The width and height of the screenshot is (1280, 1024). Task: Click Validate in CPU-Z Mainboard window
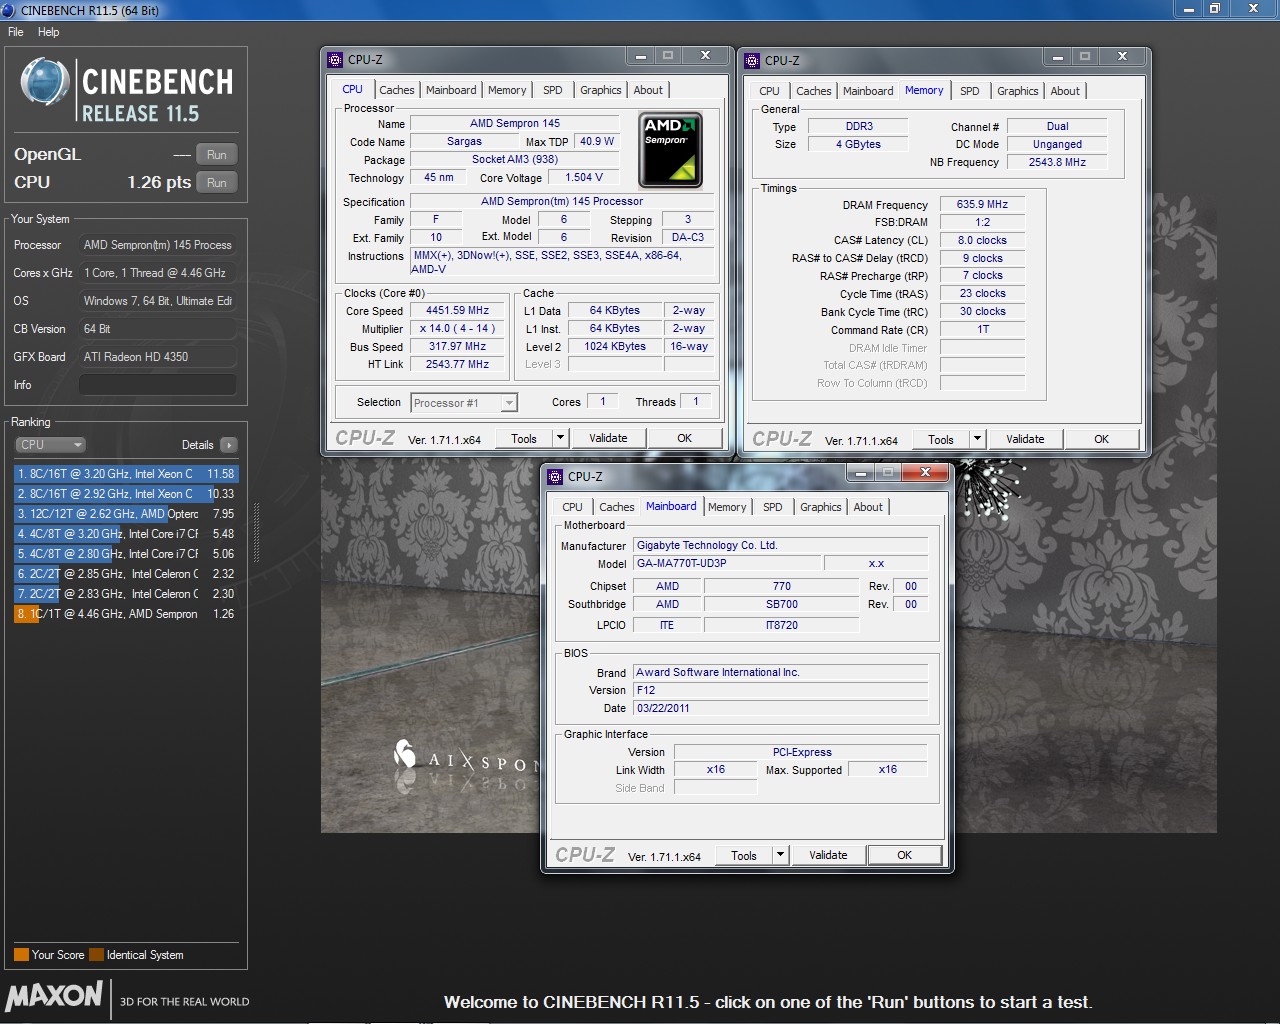(x=828, y=855)
